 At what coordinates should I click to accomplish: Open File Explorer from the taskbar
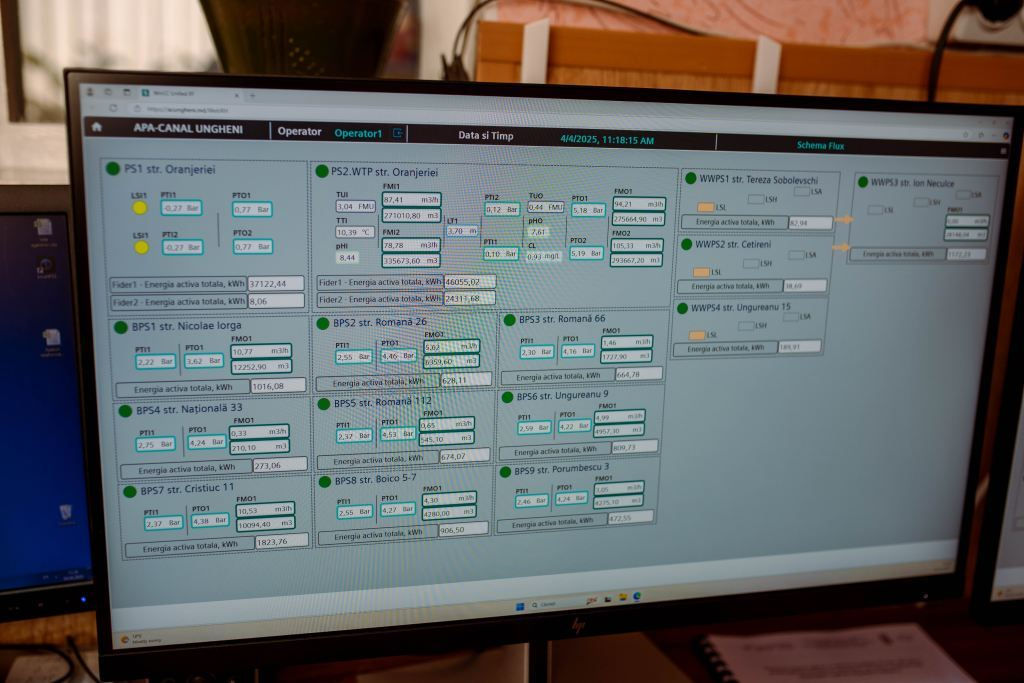622,598
